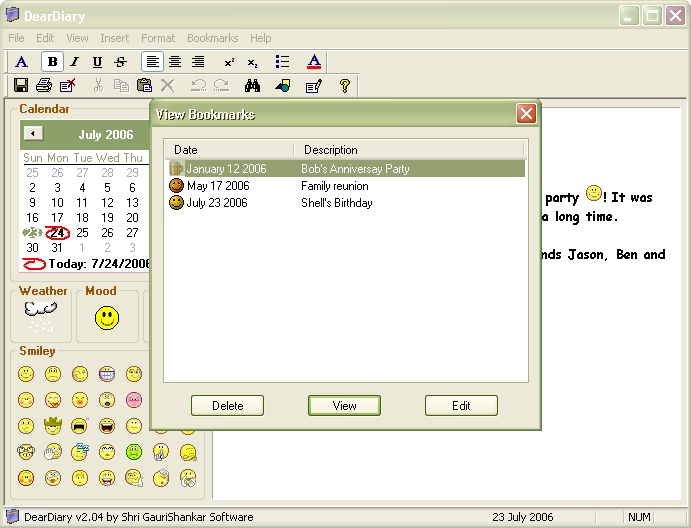Open the Bookmarks menu
The width and height of the screenshot is (691, 528).
(x=212, y=38)
